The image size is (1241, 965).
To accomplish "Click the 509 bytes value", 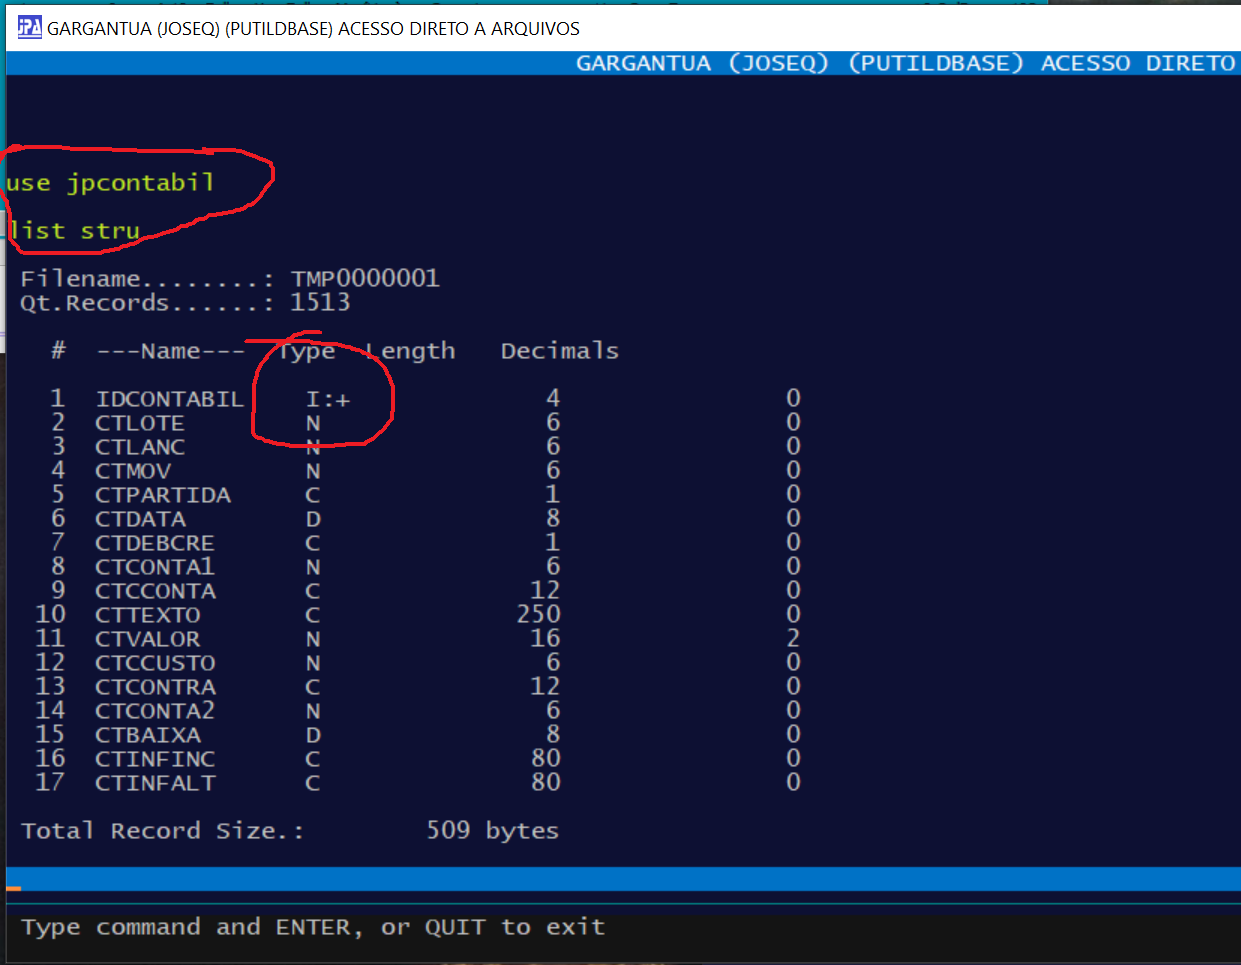I will tap(493, 831).
